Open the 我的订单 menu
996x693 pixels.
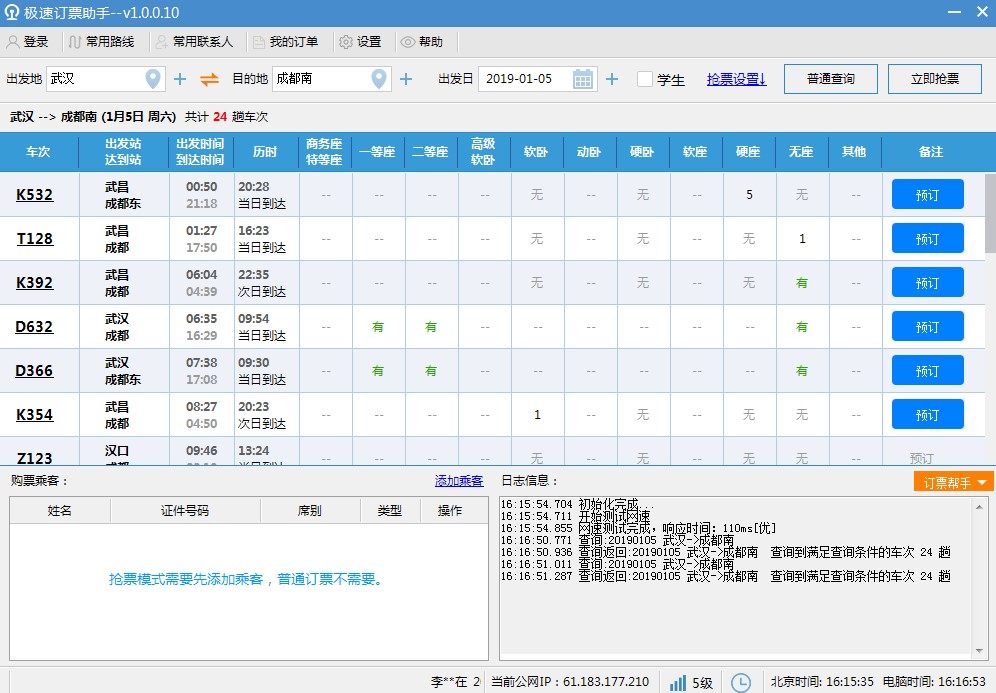tap(285, 42)
